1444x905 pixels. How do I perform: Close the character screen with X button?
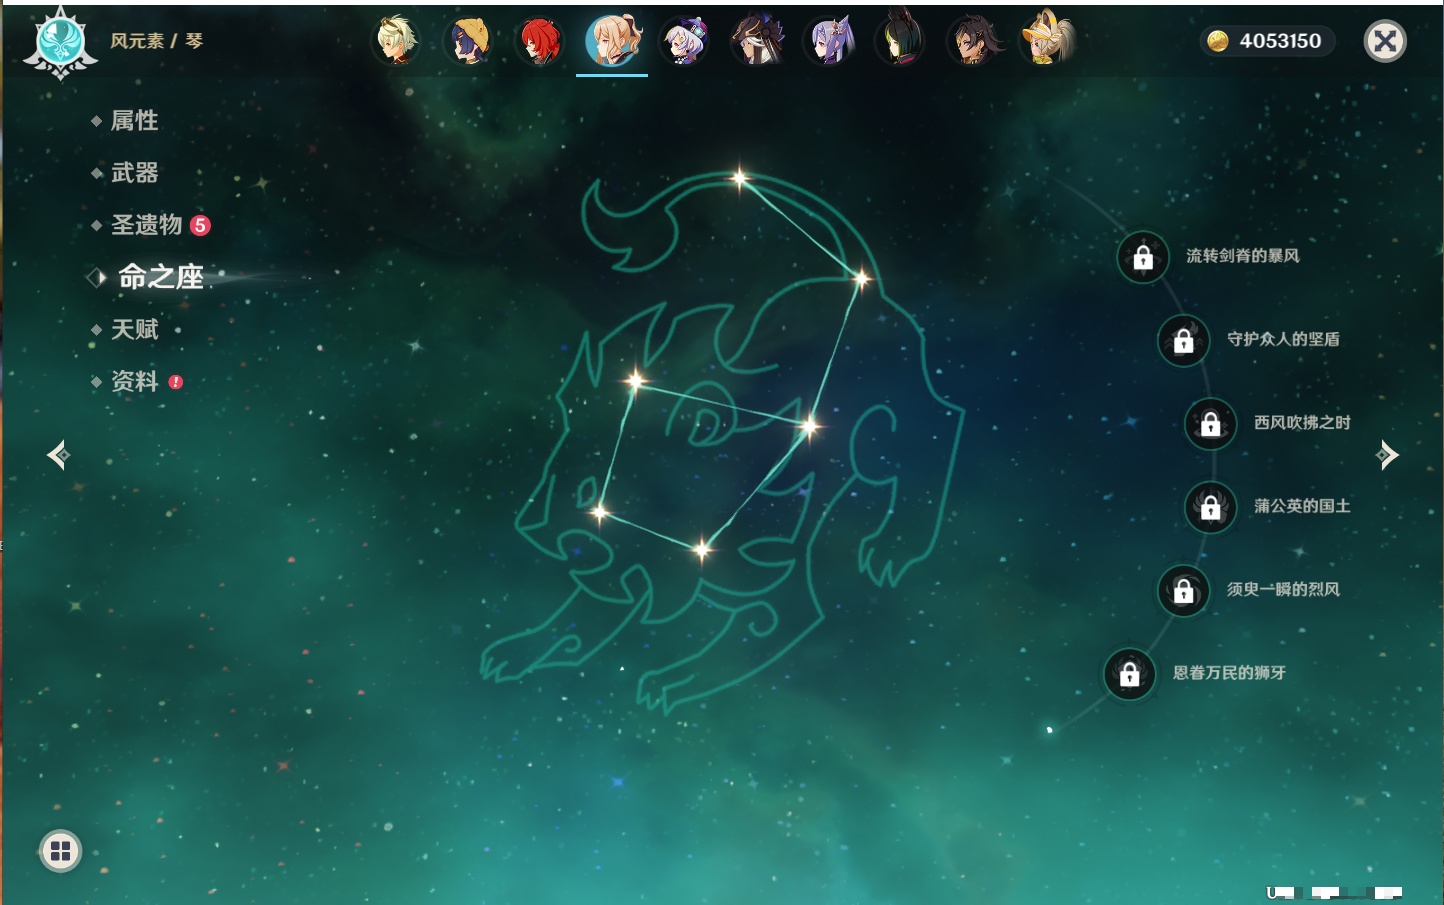pyautogui.click(x=1386, y=41)
